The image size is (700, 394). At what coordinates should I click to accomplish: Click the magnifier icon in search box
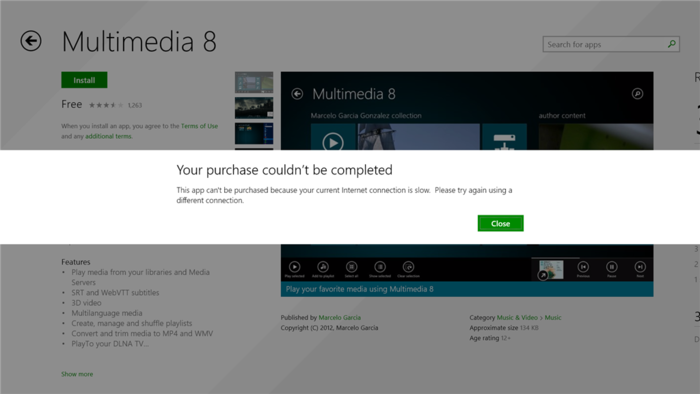click(671, 44)
